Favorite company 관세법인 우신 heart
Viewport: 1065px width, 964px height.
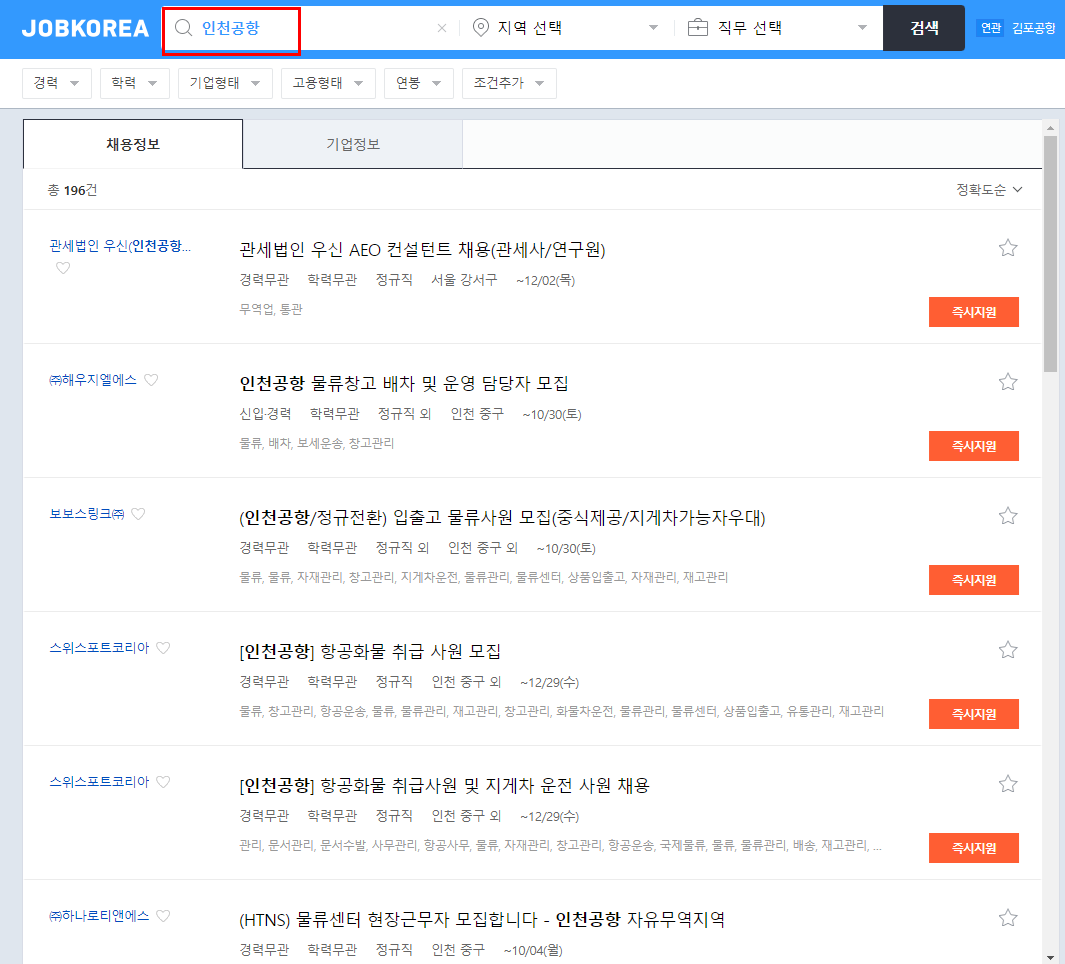tap(63, 268)
